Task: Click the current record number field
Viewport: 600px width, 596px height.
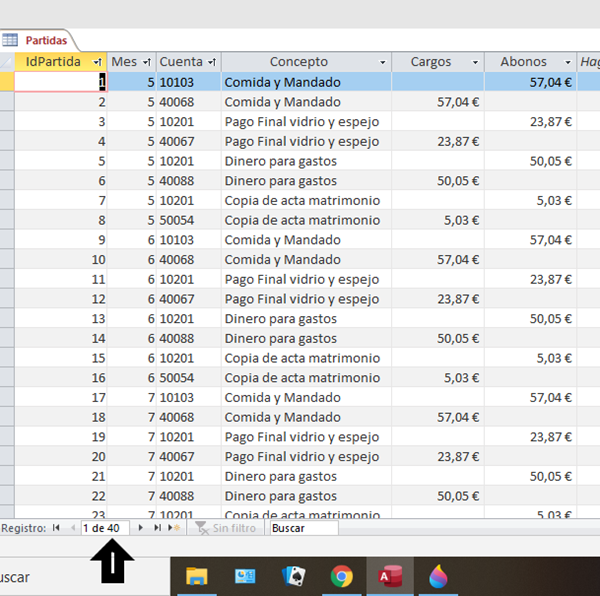Action: coord(103,527)
